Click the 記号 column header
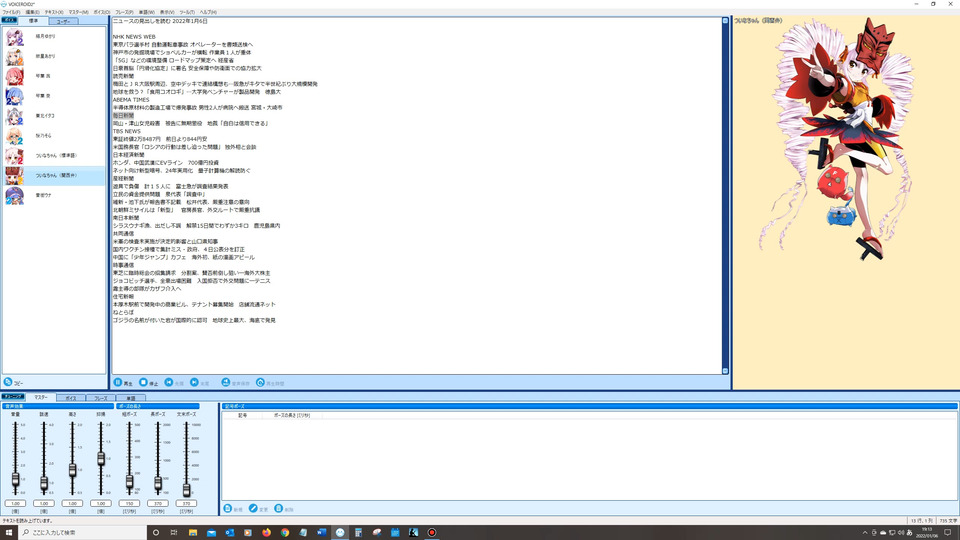Viewport: 960px width, 540px height. (x=242, y=415)
